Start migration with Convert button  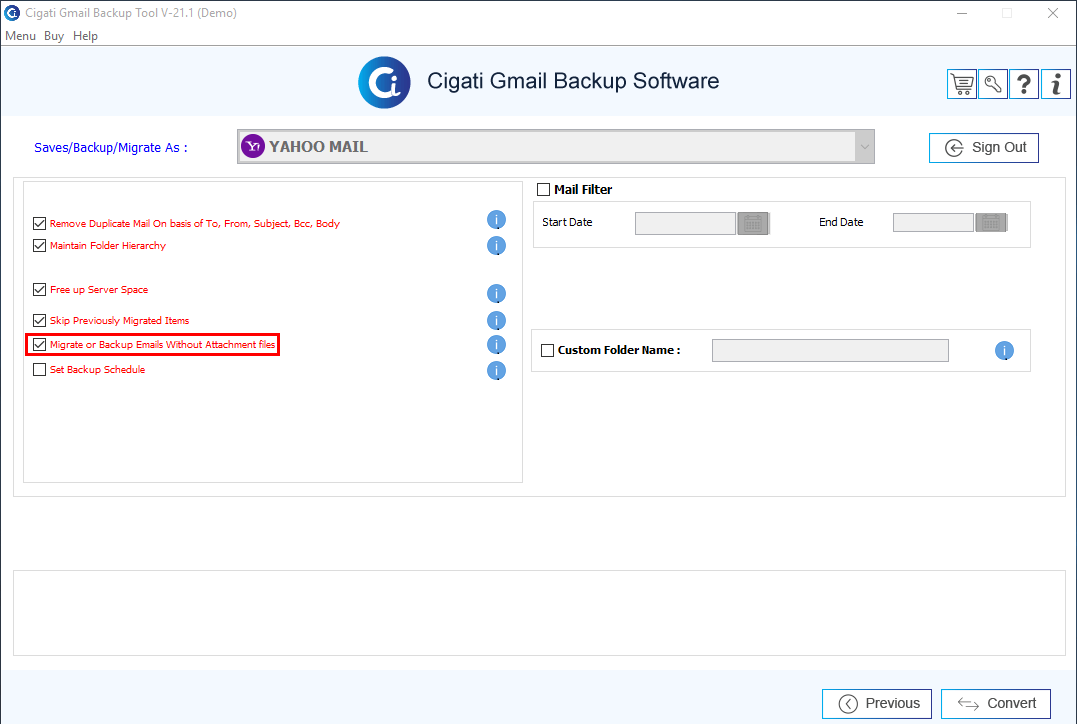pos(996,703)
